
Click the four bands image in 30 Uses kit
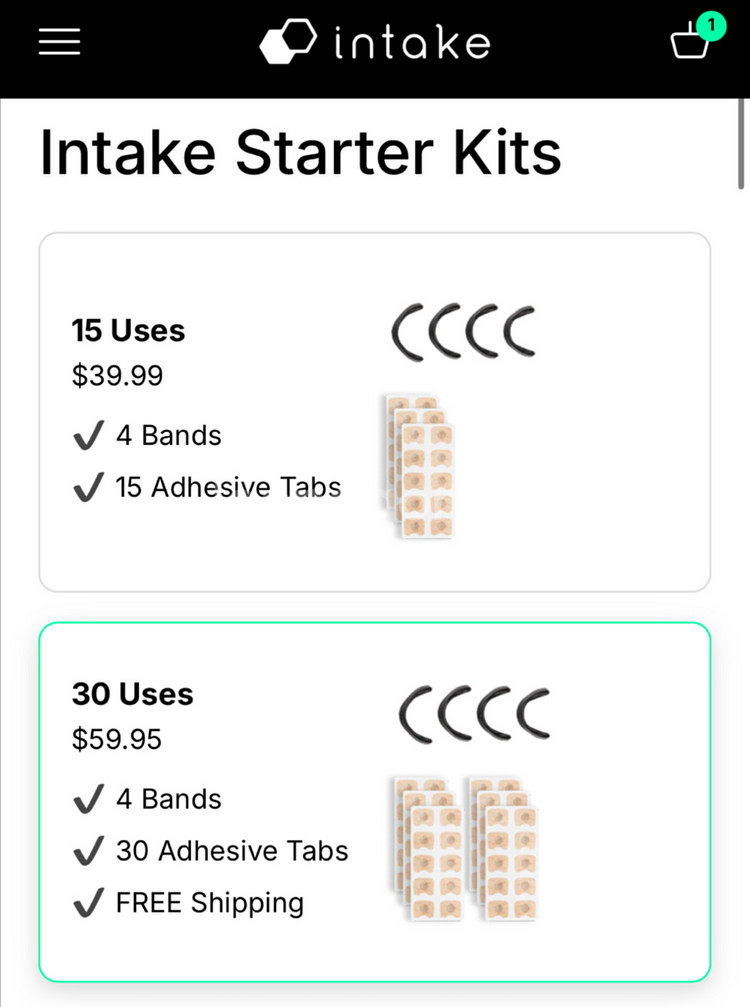tap(475, 714)
